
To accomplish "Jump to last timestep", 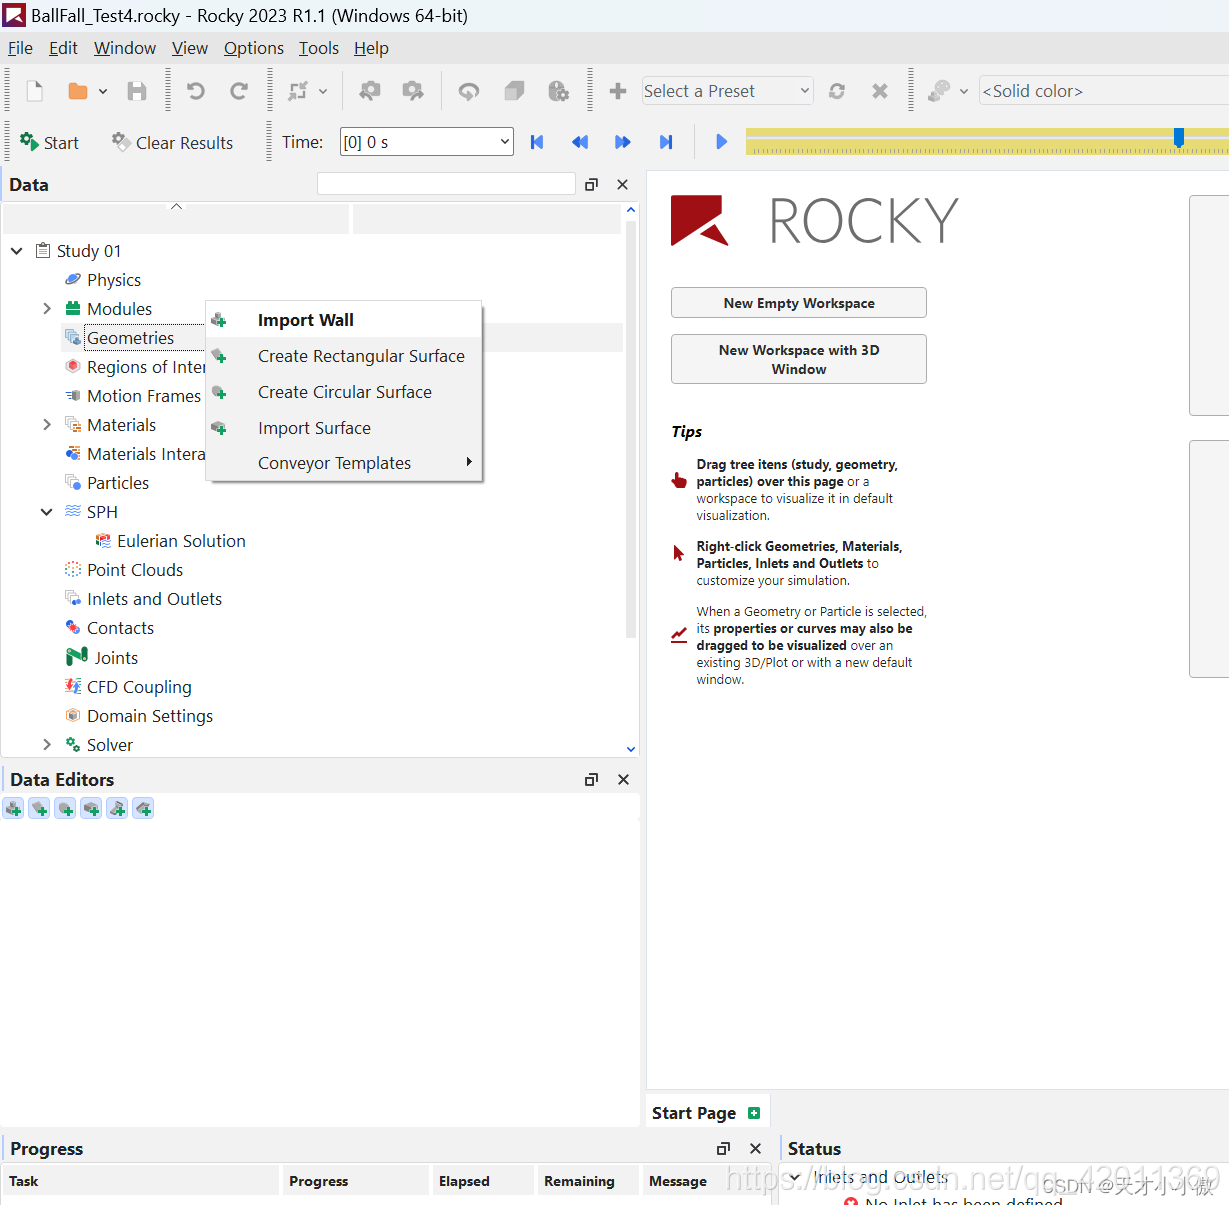I will point(666,142).
